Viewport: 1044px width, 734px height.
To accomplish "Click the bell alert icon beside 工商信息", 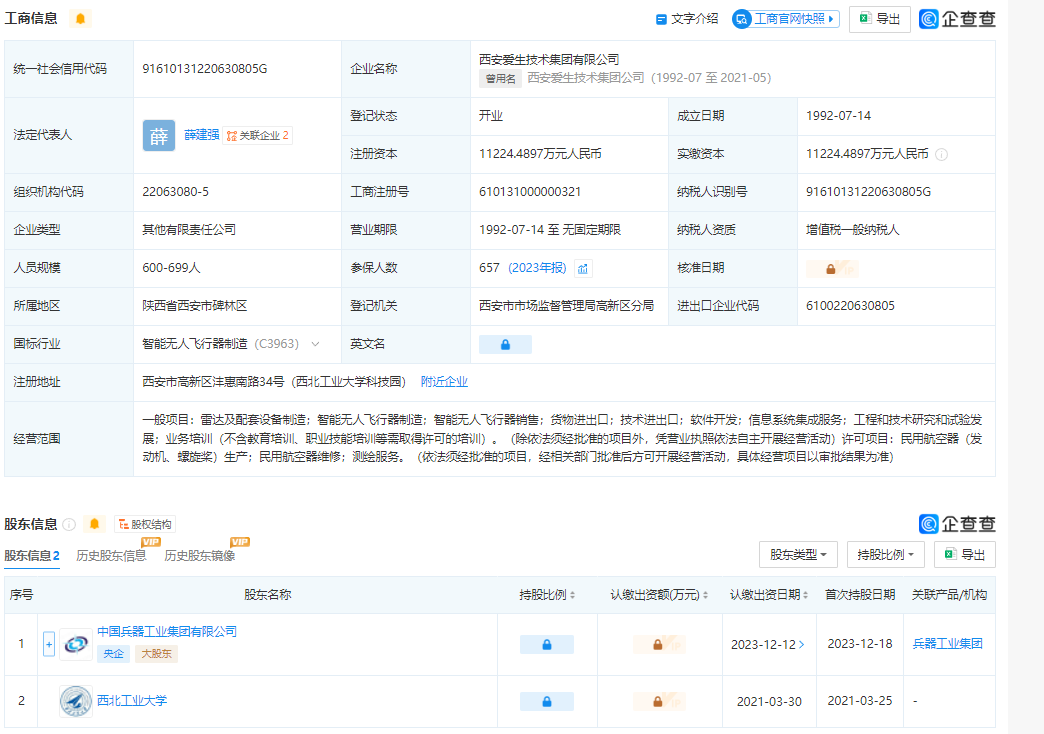I will click(x=80, y=19).
